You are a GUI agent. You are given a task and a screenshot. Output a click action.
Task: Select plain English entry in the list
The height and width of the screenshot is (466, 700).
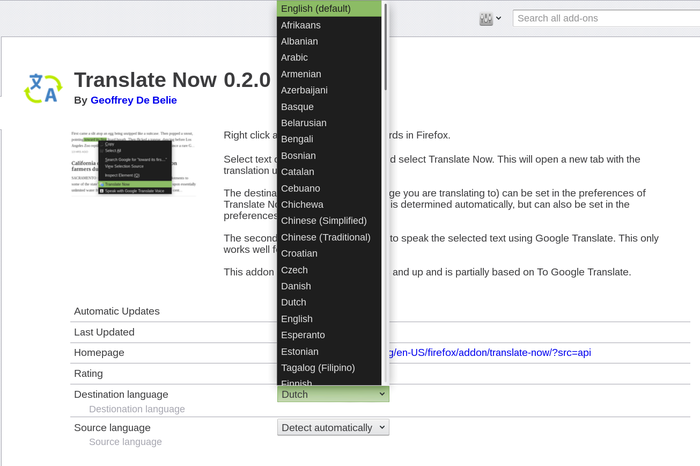(329, 319)
